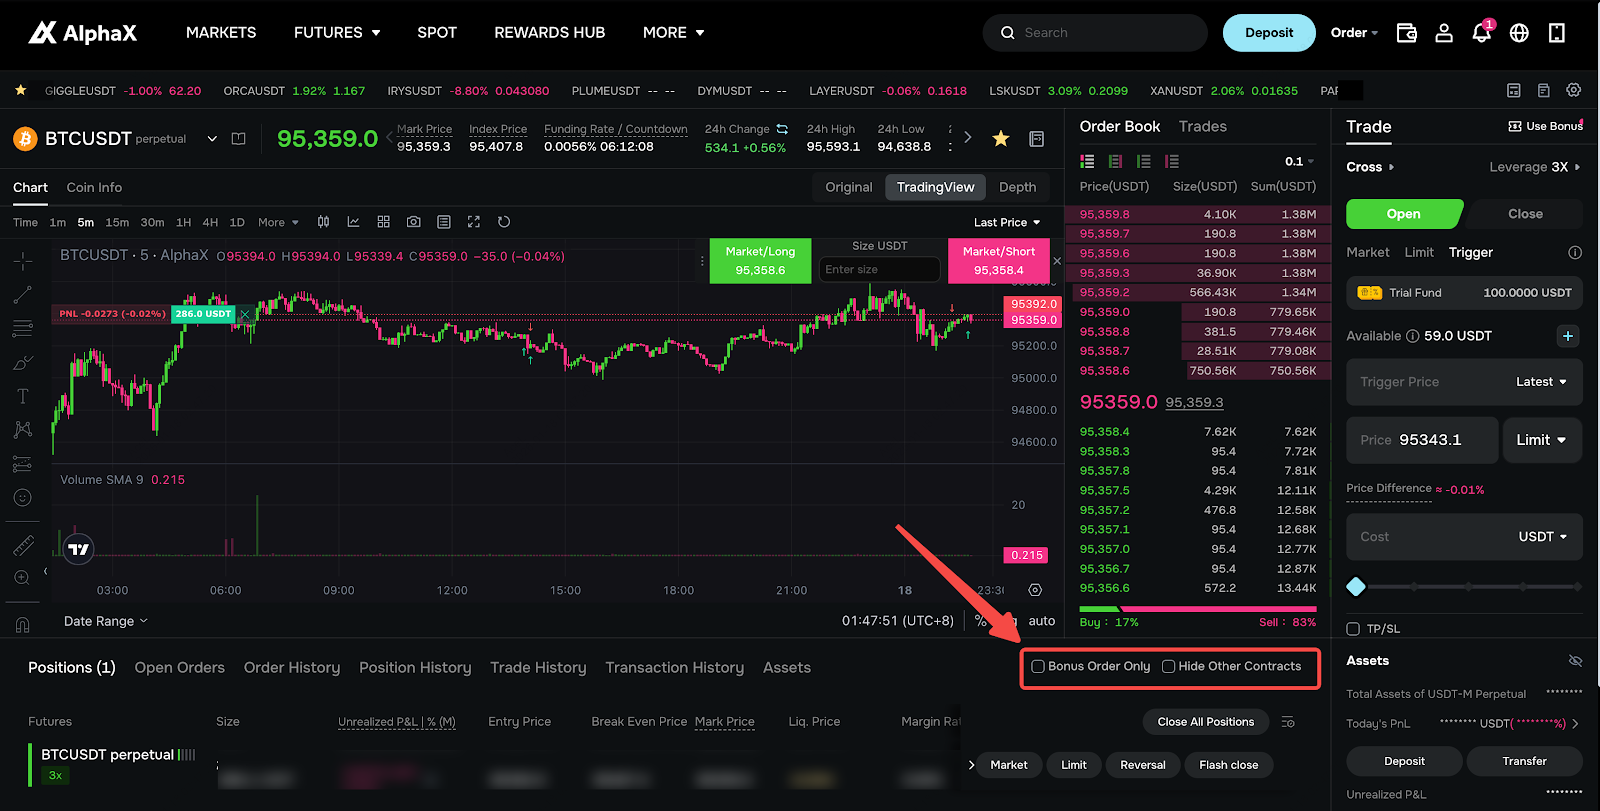Open More timeframes dropdown

(278, 223)
